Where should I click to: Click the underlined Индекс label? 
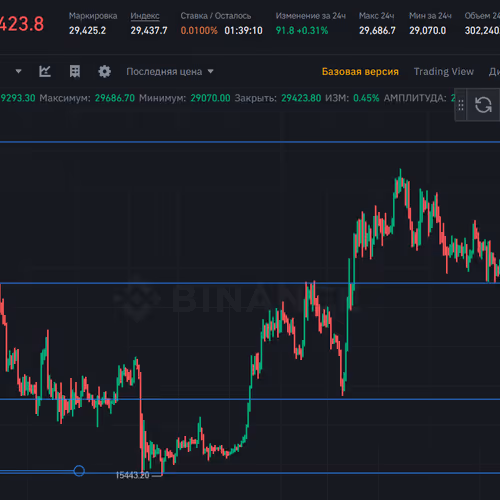click(x=145, y=16)
